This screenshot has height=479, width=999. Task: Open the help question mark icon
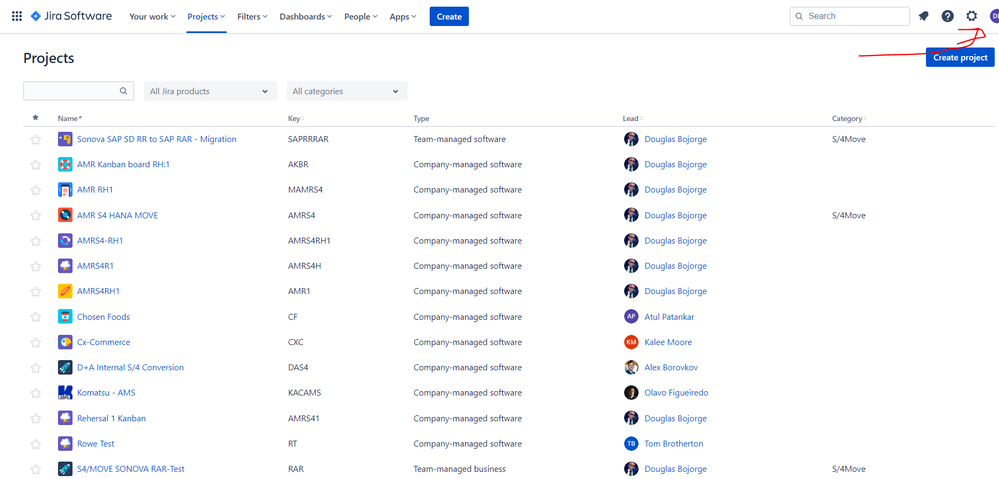tap(947, 17)
